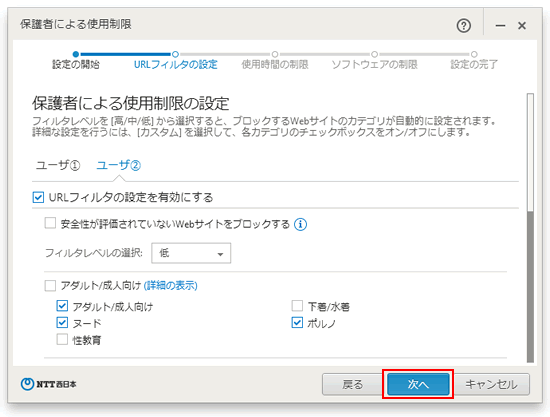The image size is (550, 417).
Task: Click the 次へ button
Action: click(x=418, y=384)
